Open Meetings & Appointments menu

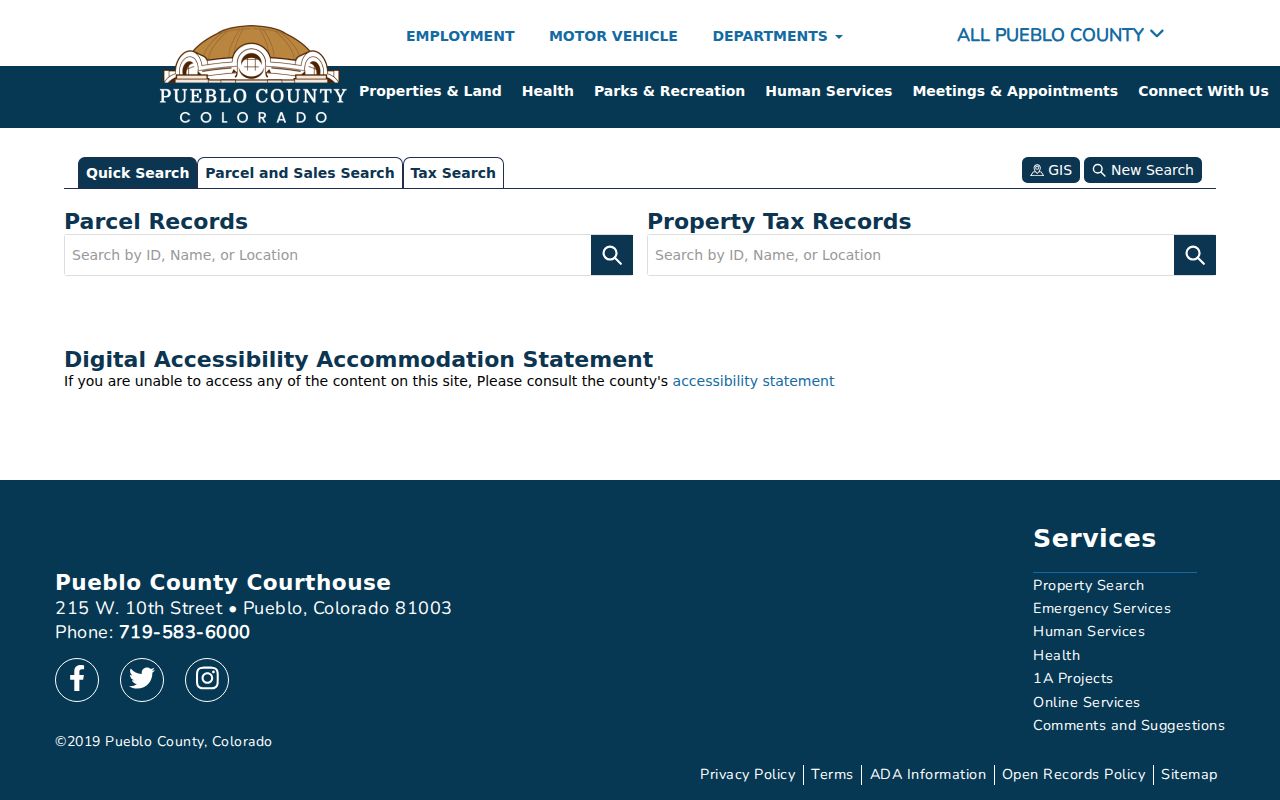[1015, 91]
